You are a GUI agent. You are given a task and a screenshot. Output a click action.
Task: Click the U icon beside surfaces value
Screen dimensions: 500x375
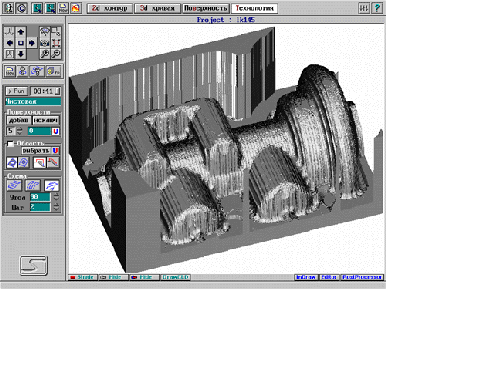pos(56,131)
